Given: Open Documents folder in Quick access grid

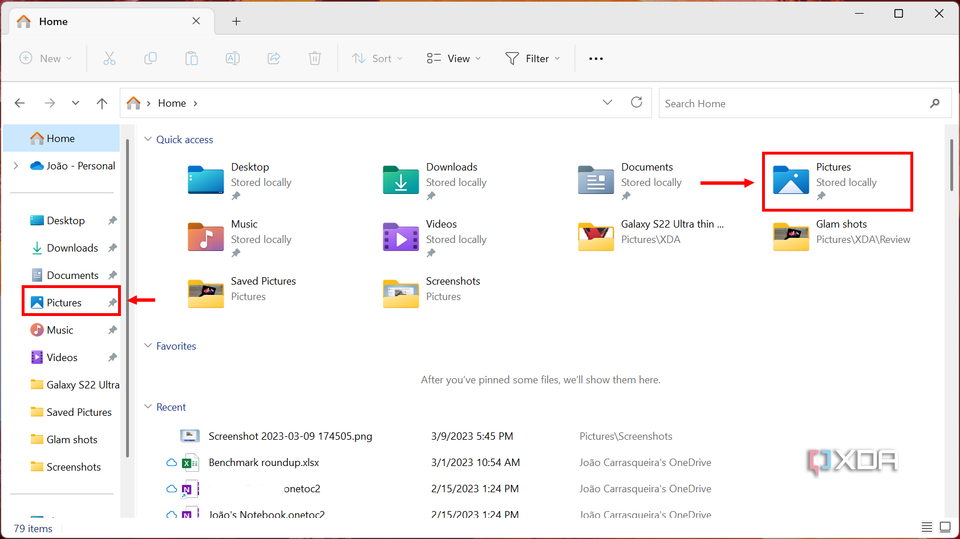Looking at the screenshot, I should click(630, 181).
